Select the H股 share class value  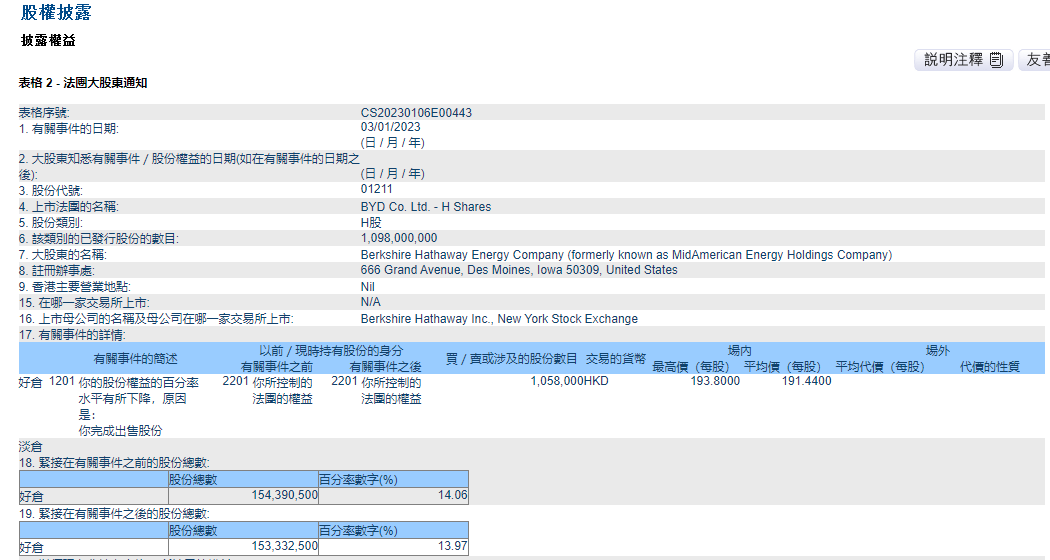coord(370,222)
